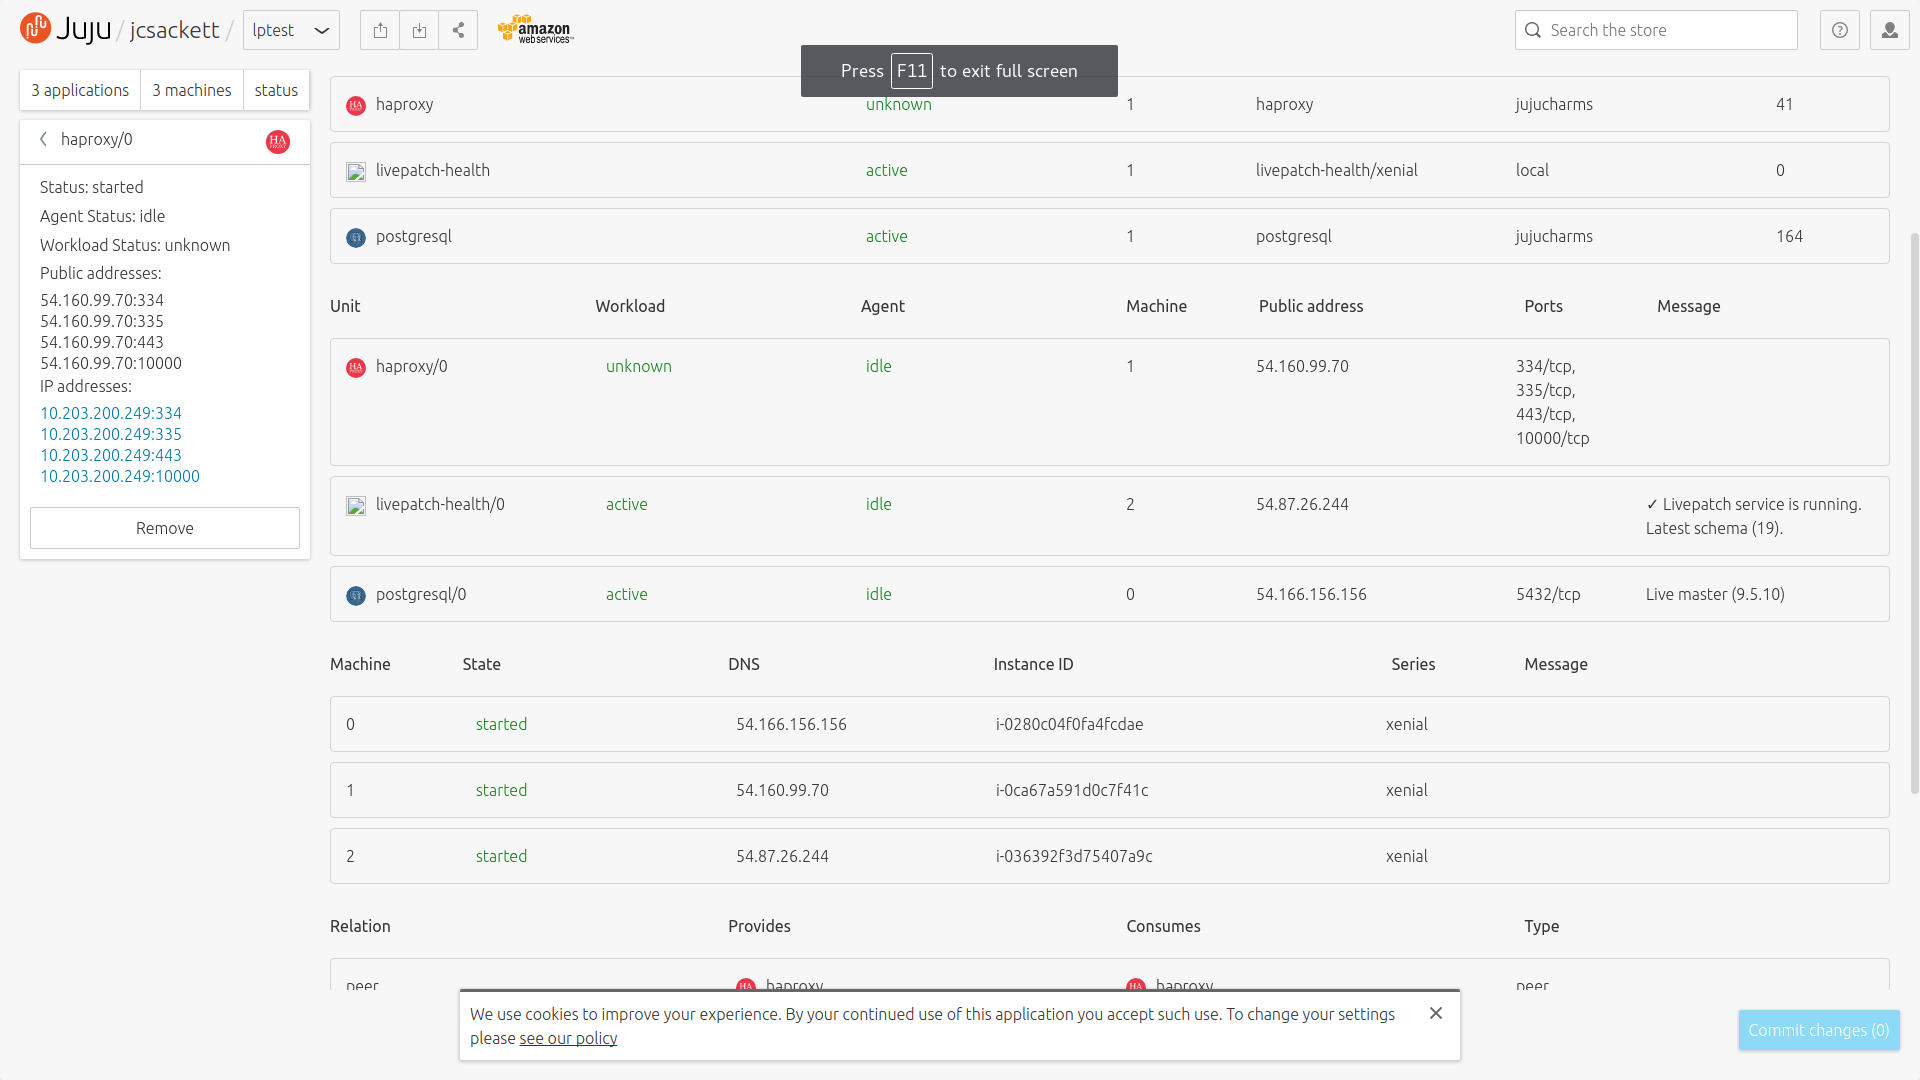This screenshot has width=1920, height=1080.
Task: Click the haproxy icon in inspector header
Action: pos(278,141)
